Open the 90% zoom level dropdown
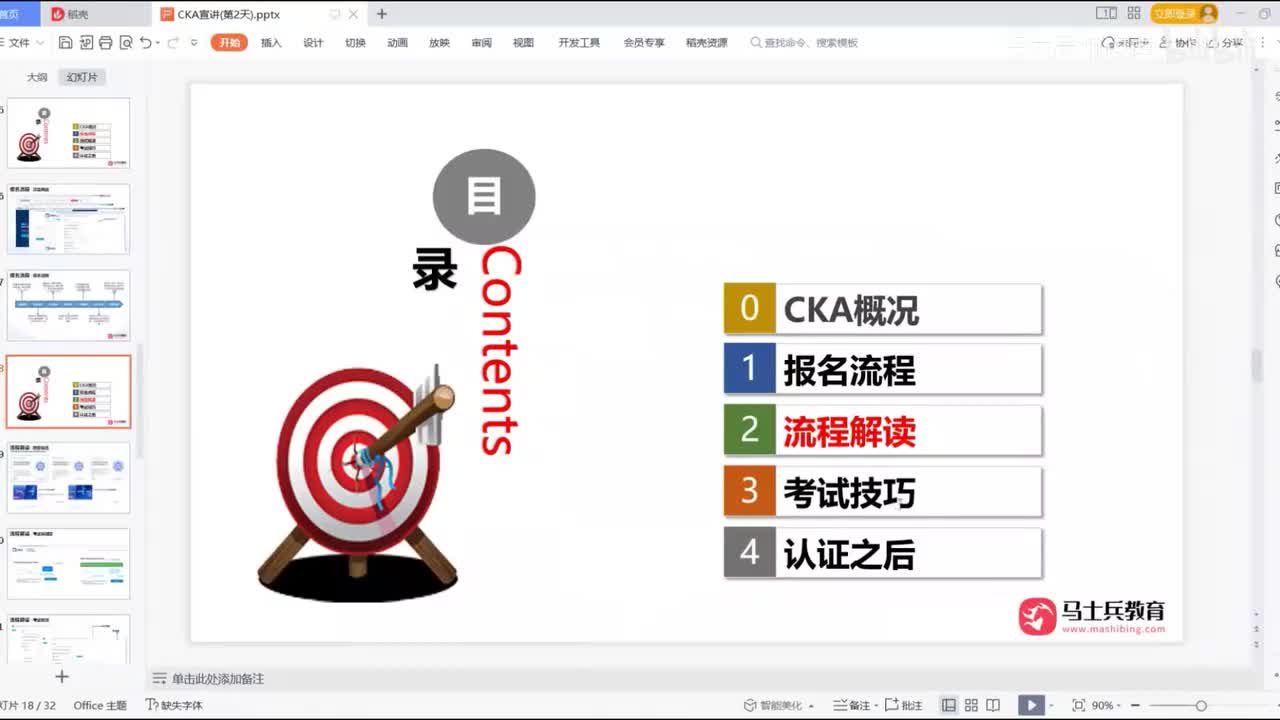Screen dimensions: 1280x720 pos(1107,705)
